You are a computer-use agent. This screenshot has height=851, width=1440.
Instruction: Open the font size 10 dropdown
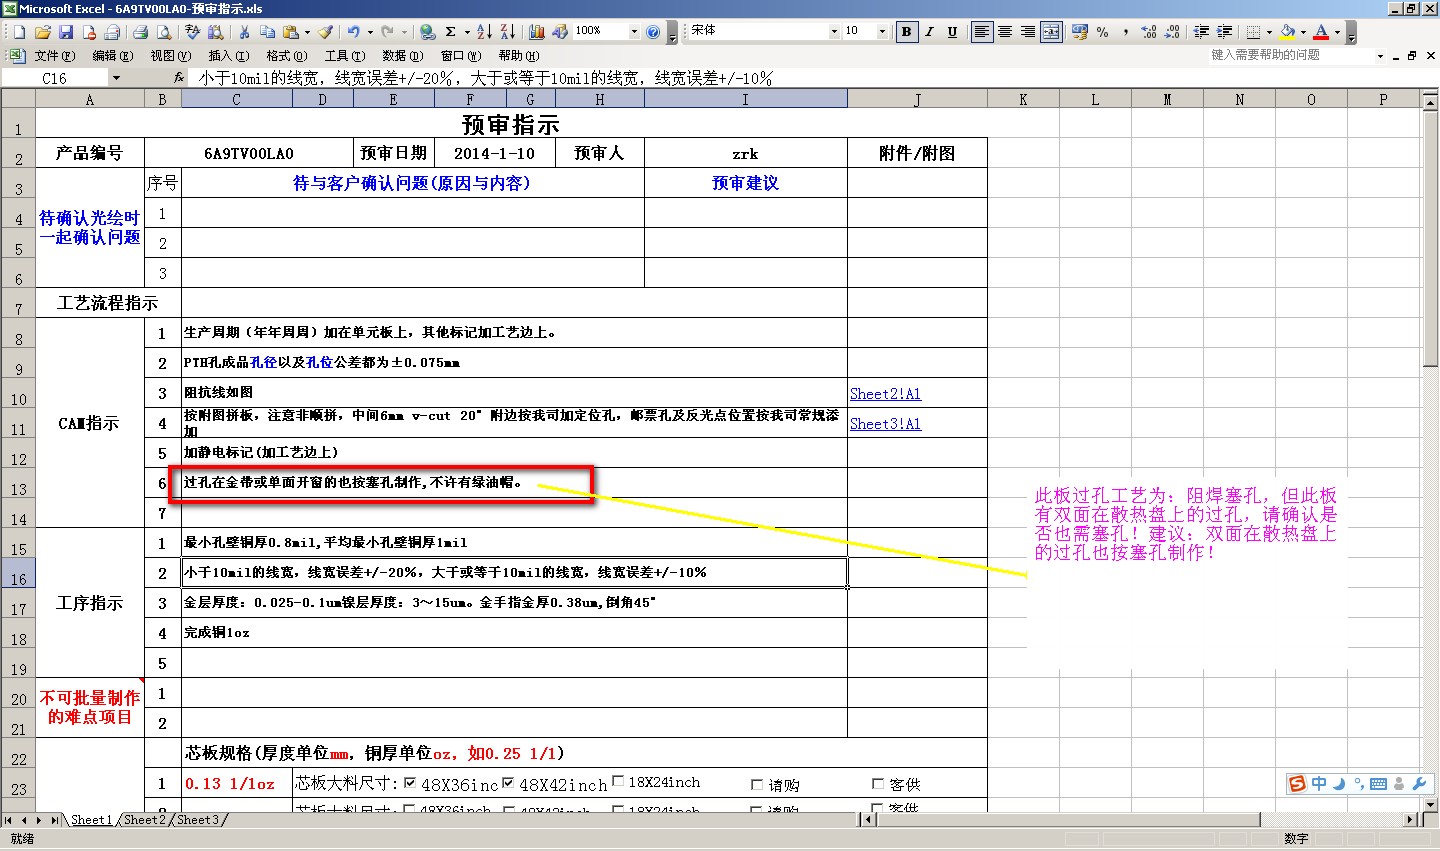point(882,32)
